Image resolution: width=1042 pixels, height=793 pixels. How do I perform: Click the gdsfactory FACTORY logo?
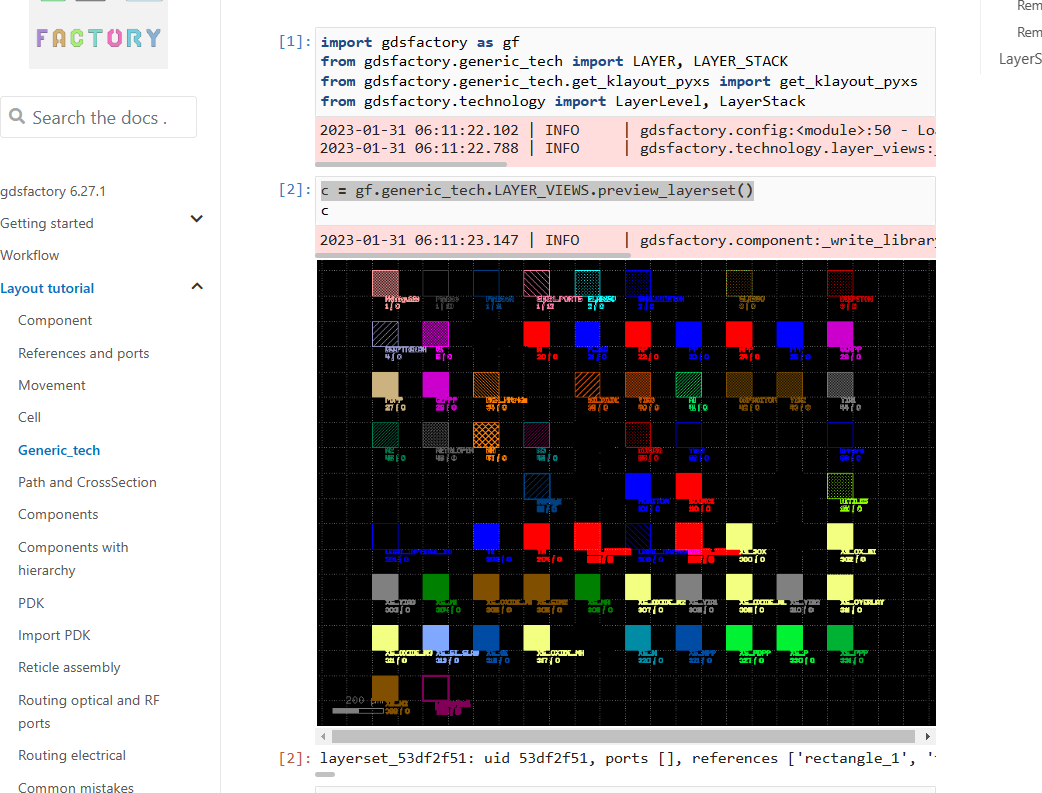98,37
